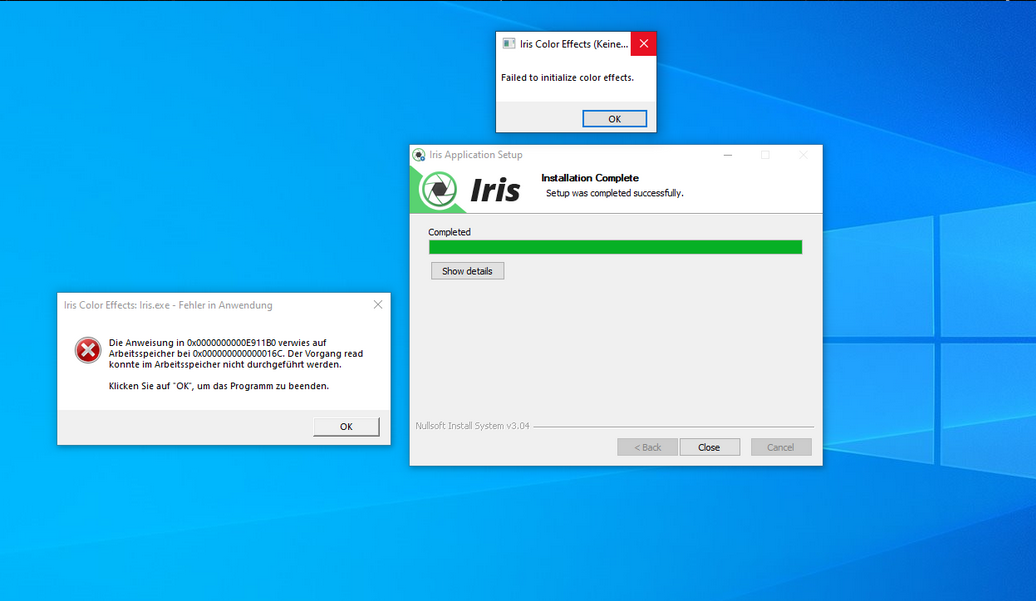The height and width of the screenshot is (601, 1036).
Task: Click the disabled Back button in the Iris Setup window
Action: 648,447
